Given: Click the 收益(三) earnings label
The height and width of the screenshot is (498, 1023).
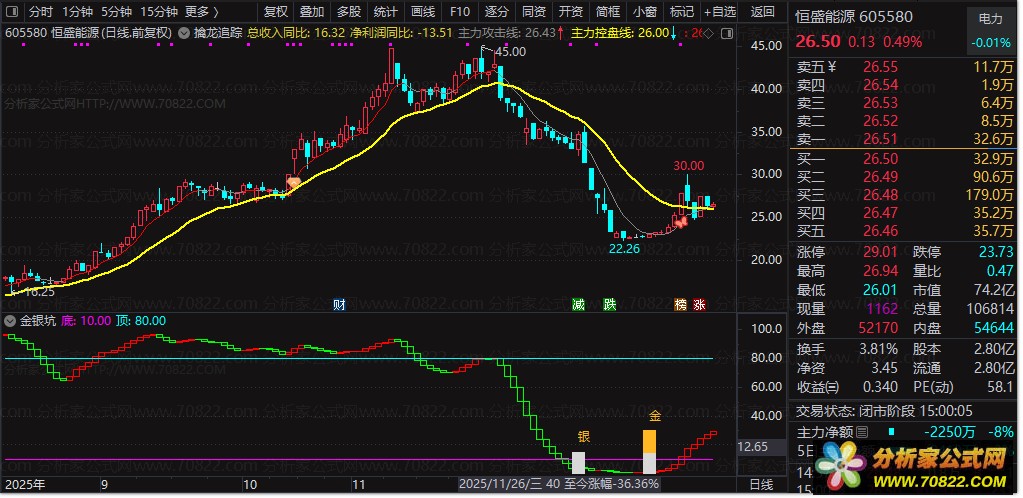Looking at the screenshot, I should [x=818, y=387].
